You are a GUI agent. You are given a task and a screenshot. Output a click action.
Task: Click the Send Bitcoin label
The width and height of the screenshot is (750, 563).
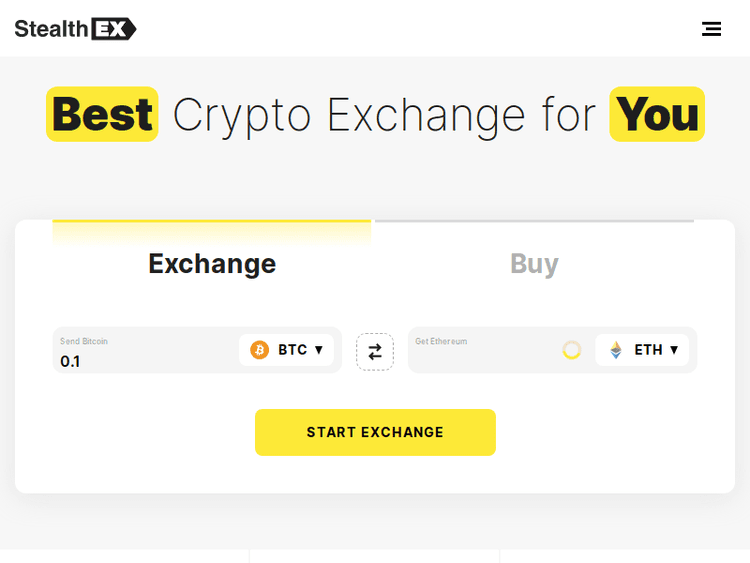pyautogui.click(x=84, y=341)
